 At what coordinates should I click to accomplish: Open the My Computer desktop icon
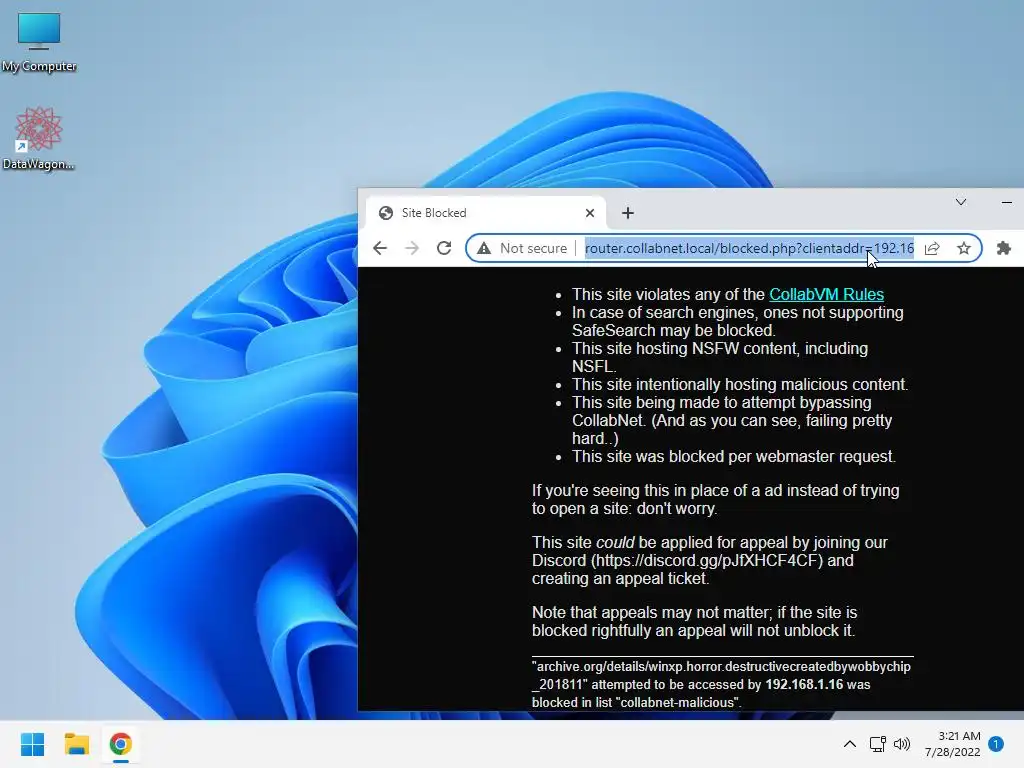[x=39, y=42]
